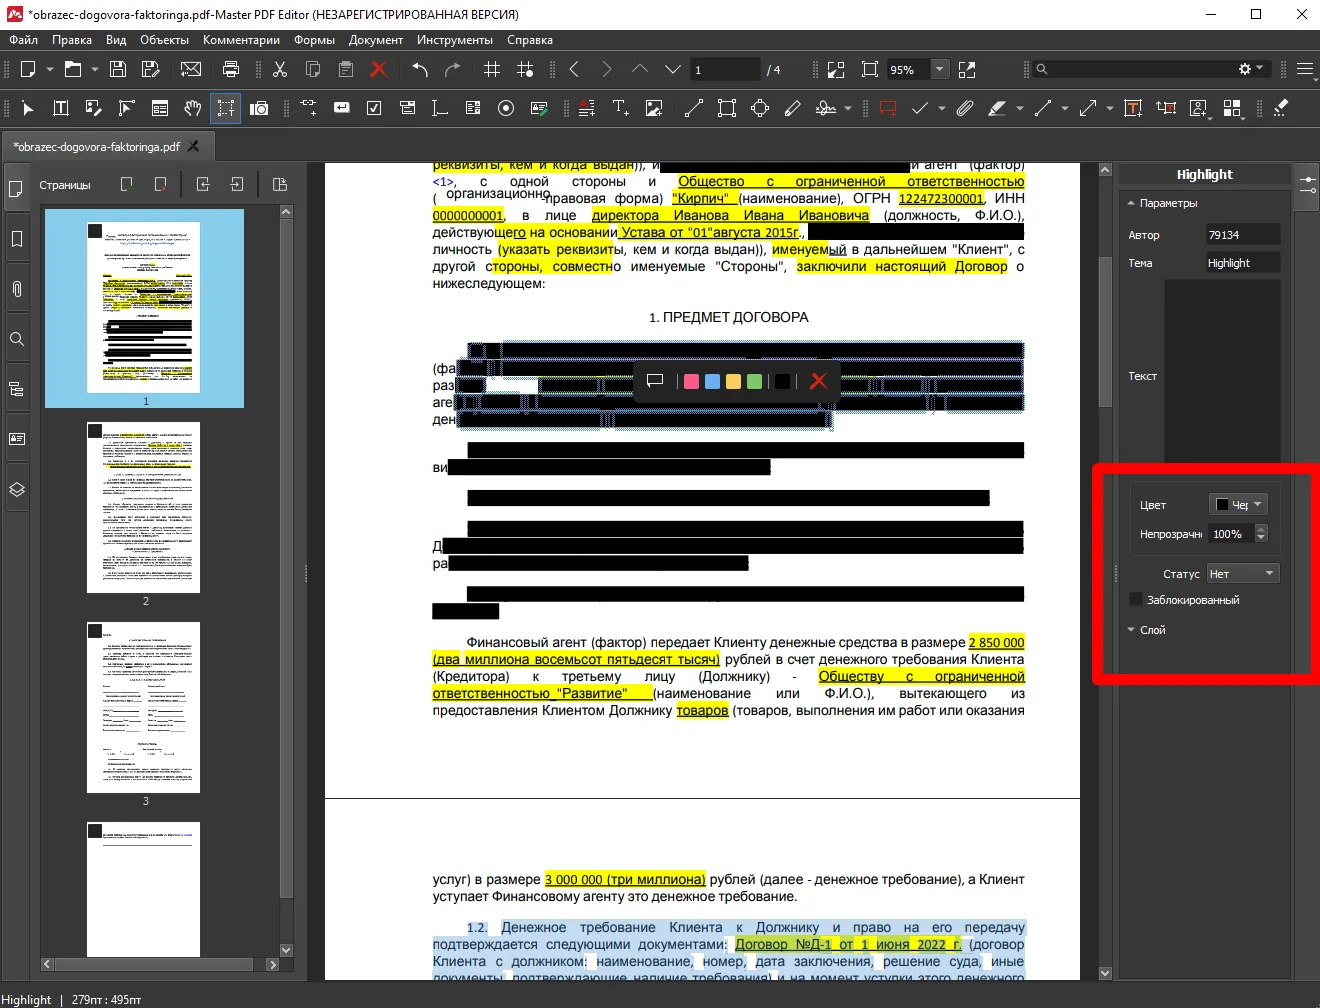
Task: Click the Print icon
Action: point(231,69)
